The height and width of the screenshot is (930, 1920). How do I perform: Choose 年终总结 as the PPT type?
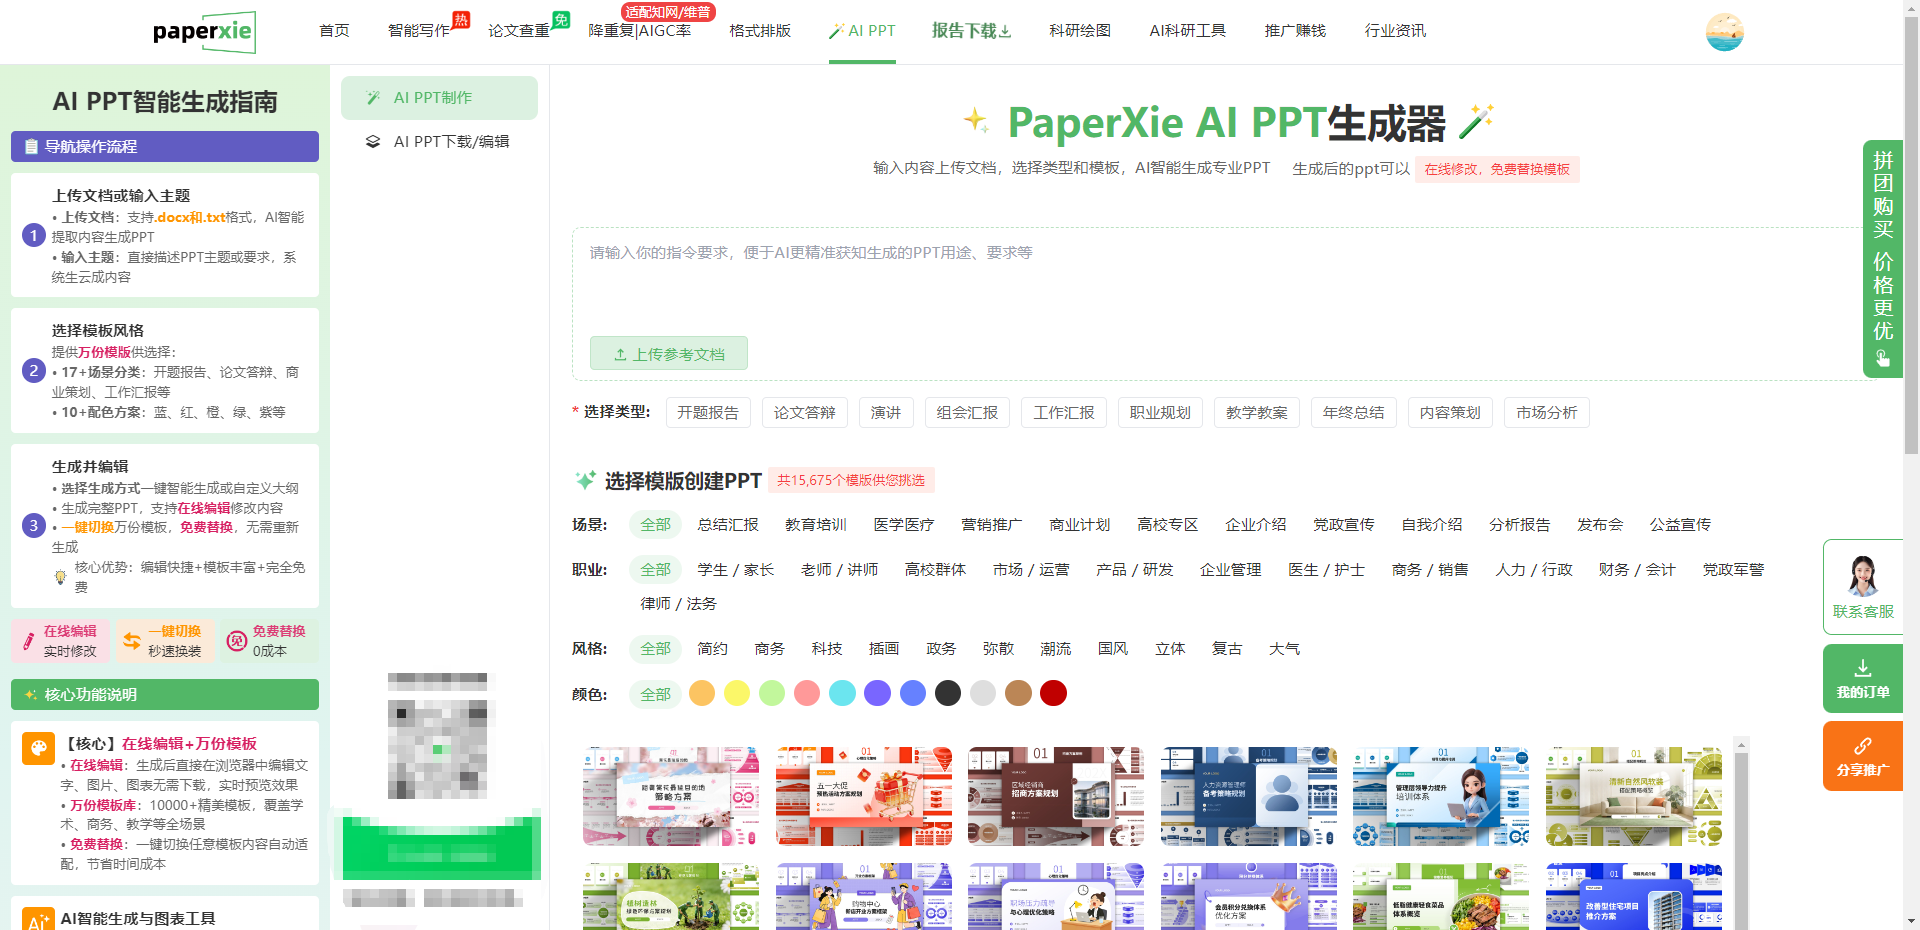pyautogui.click(x=1353, y=413)
